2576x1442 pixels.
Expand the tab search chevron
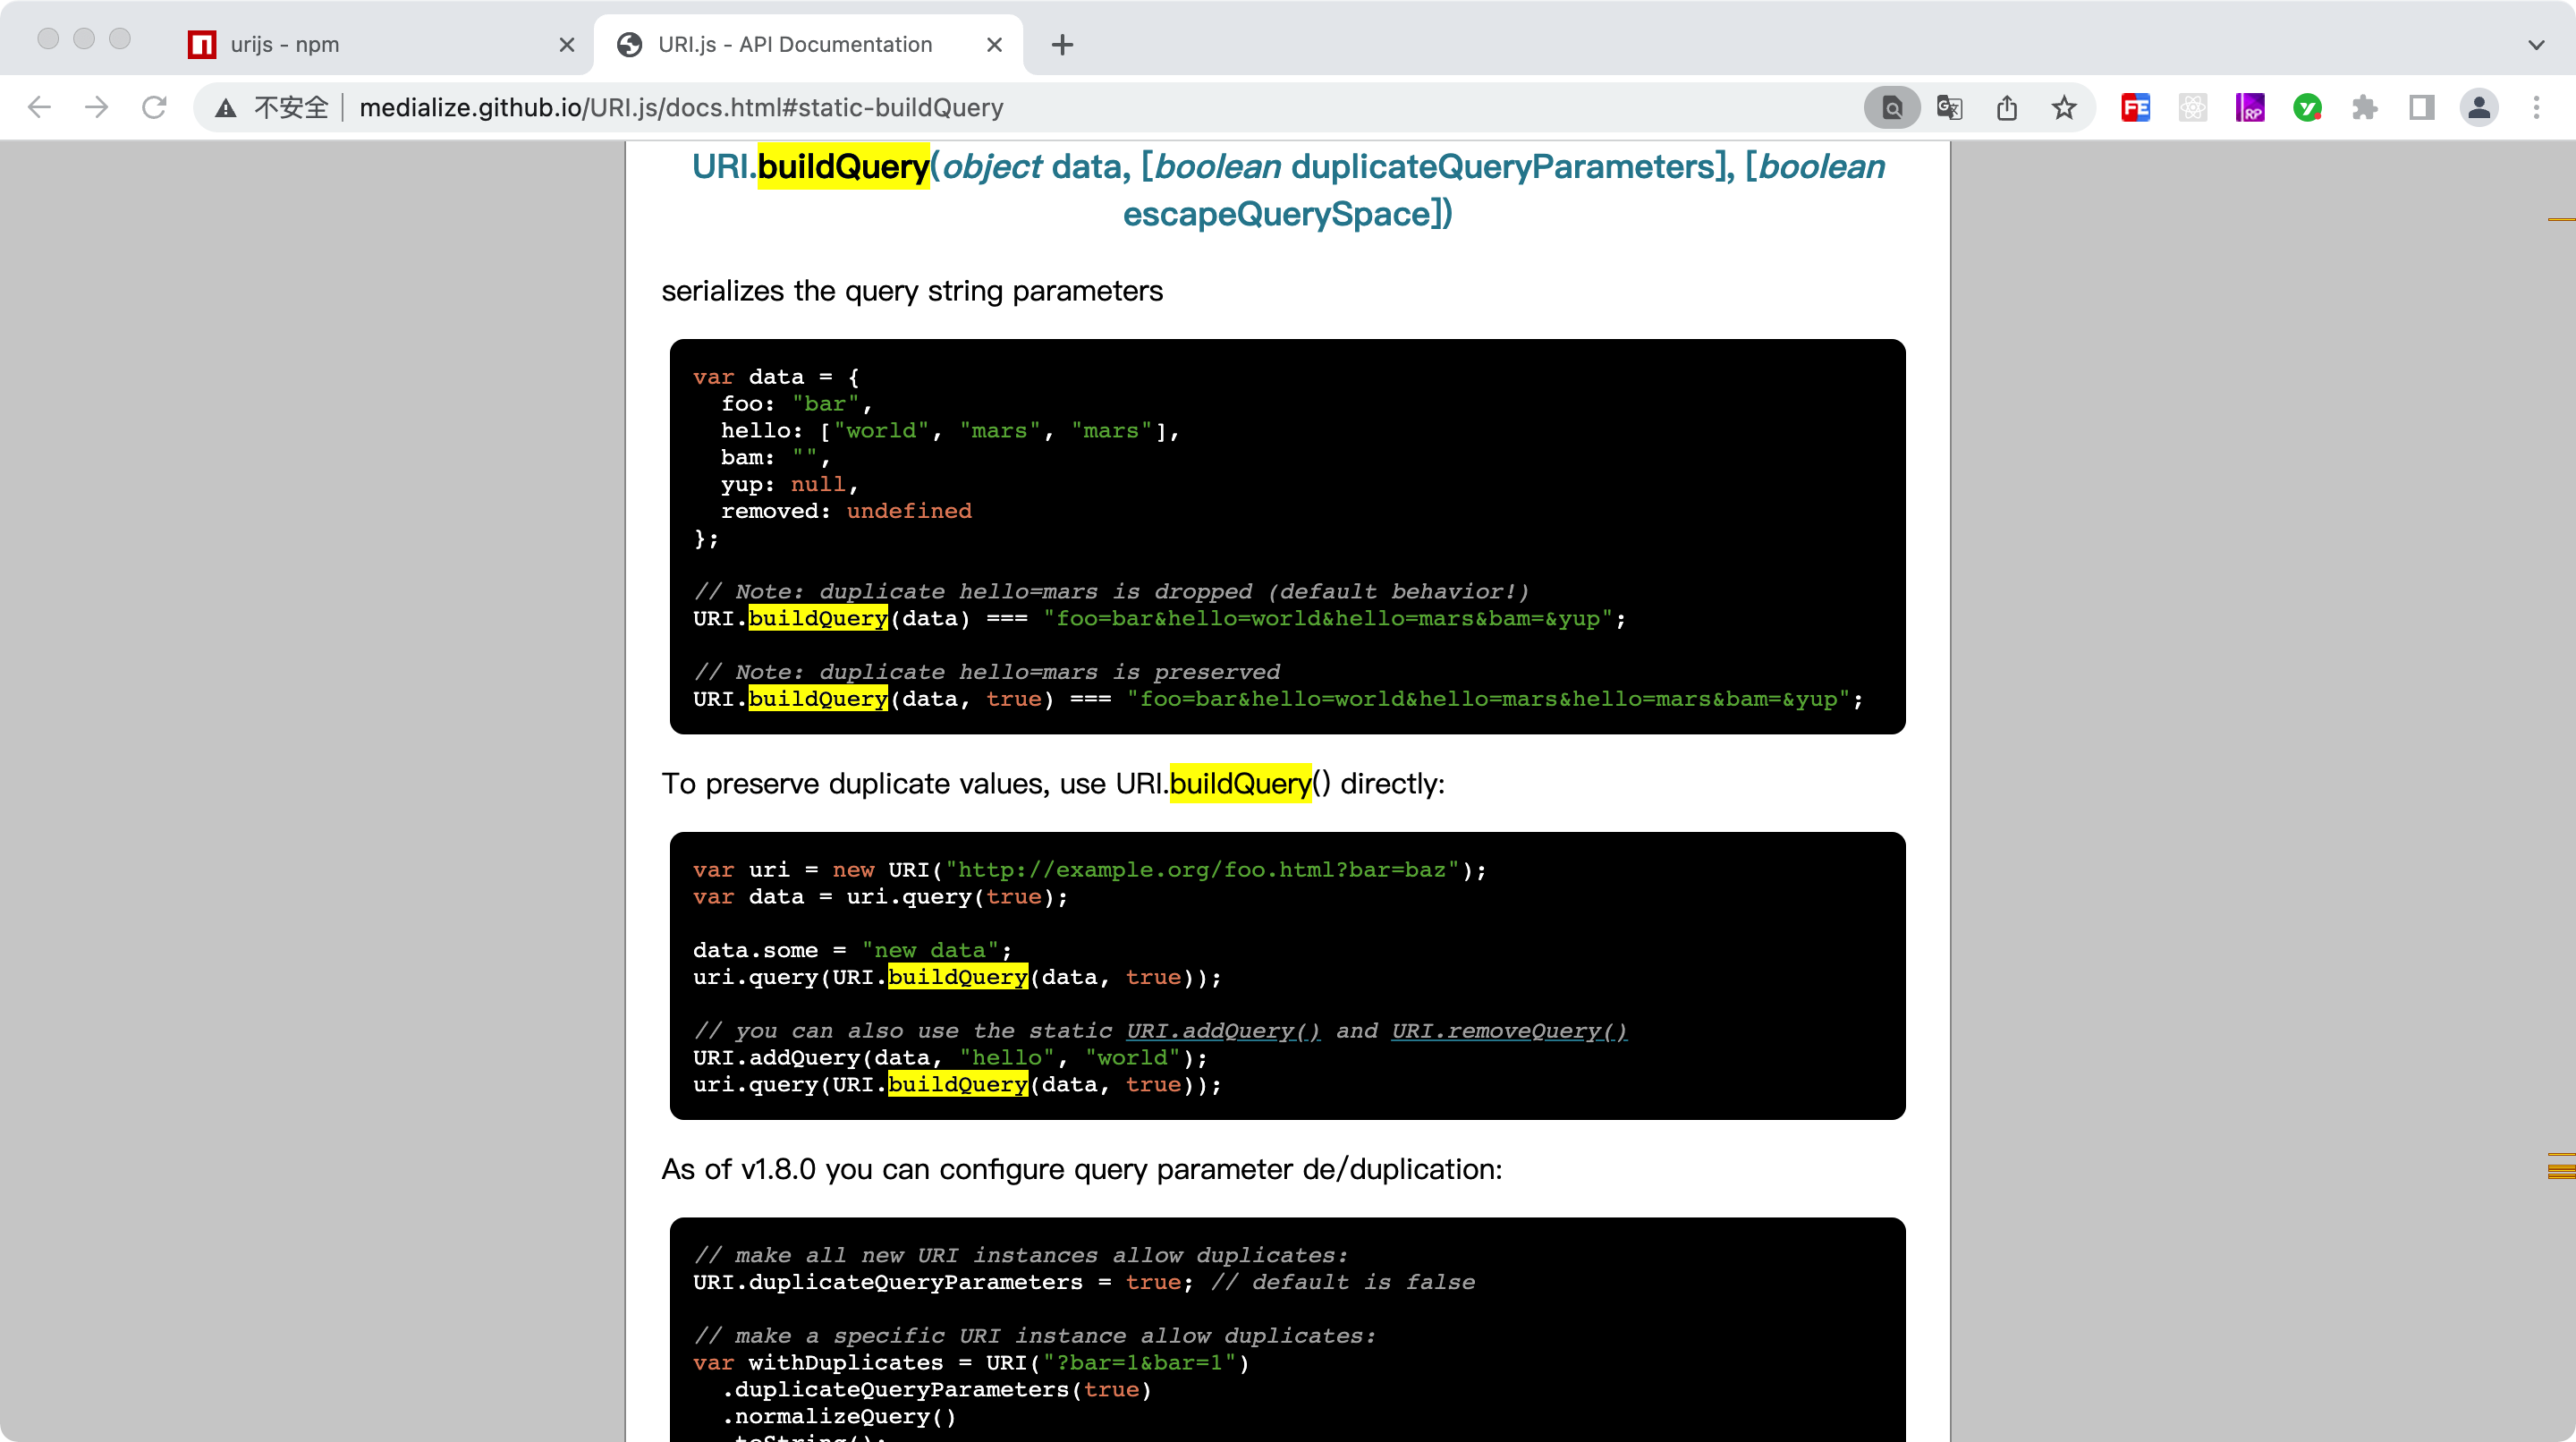point(2536,44)
